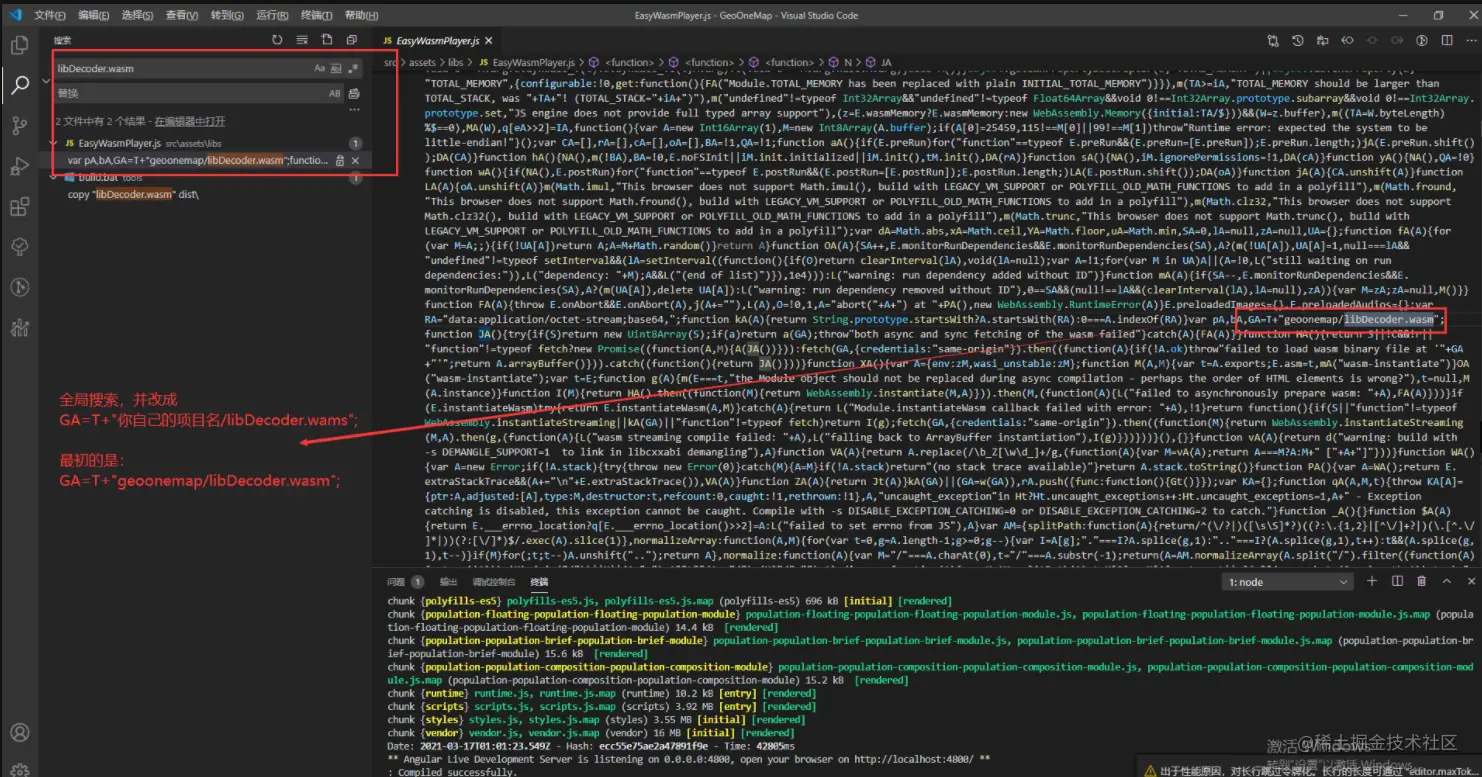
Task: Open the 查看(V) menu
Action: pos(182,15)
